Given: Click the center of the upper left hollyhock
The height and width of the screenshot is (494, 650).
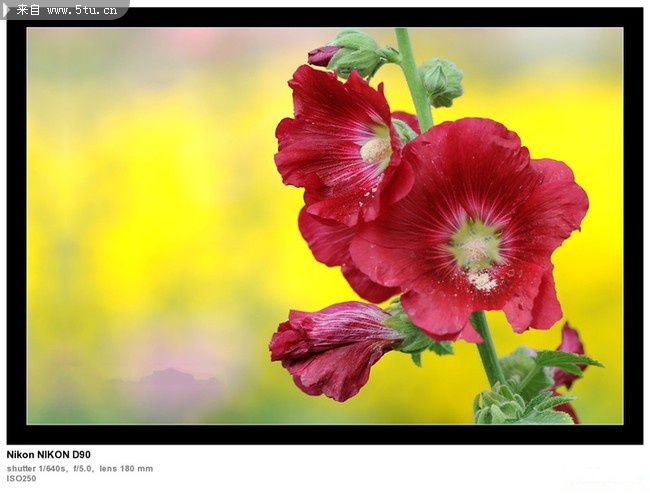Looking at the screenshot, I should pyautogui.click(x=375, y=150).
